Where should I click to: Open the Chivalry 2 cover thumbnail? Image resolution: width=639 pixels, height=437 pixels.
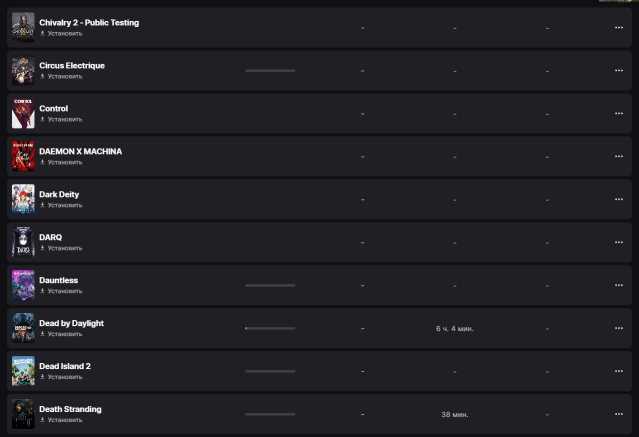coord(23,27)
